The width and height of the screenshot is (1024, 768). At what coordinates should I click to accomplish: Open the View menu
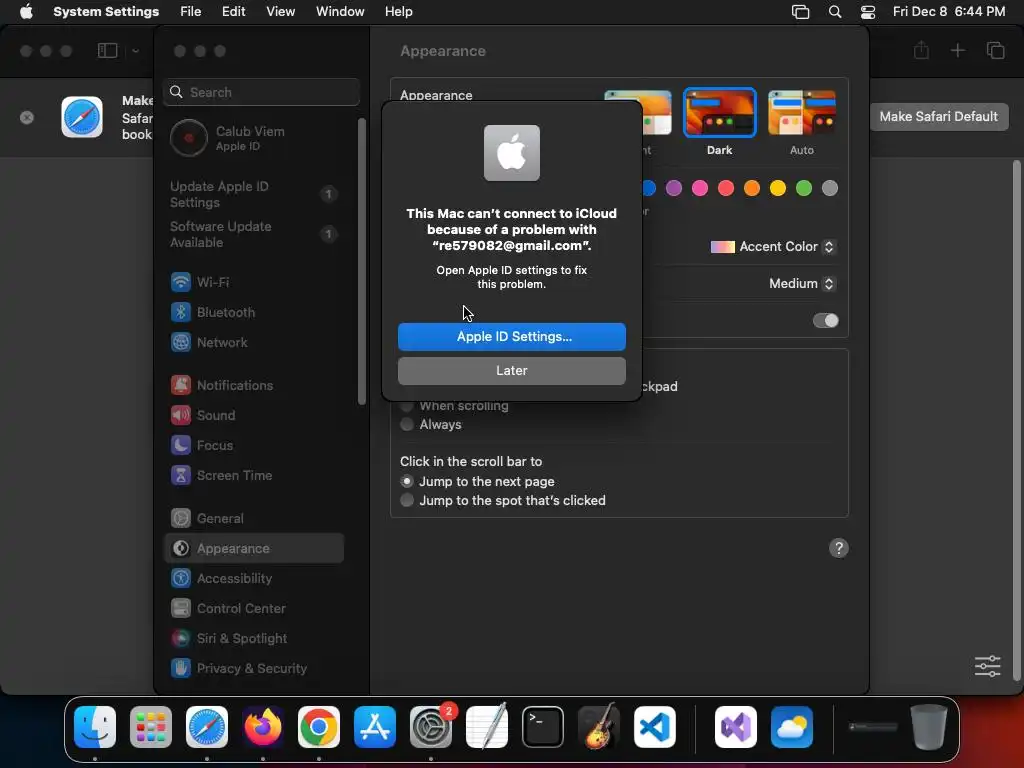point(280,11)
